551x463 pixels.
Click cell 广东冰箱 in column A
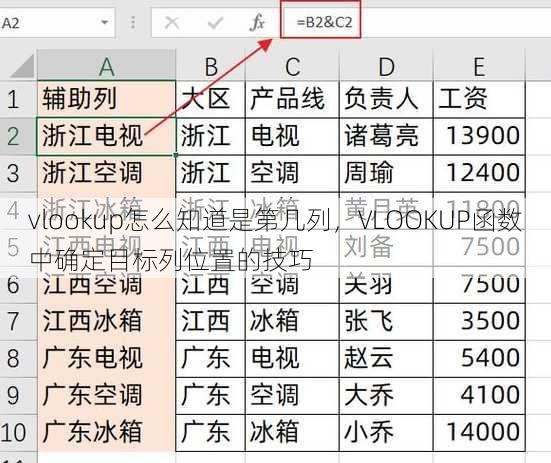pos(106,433)
